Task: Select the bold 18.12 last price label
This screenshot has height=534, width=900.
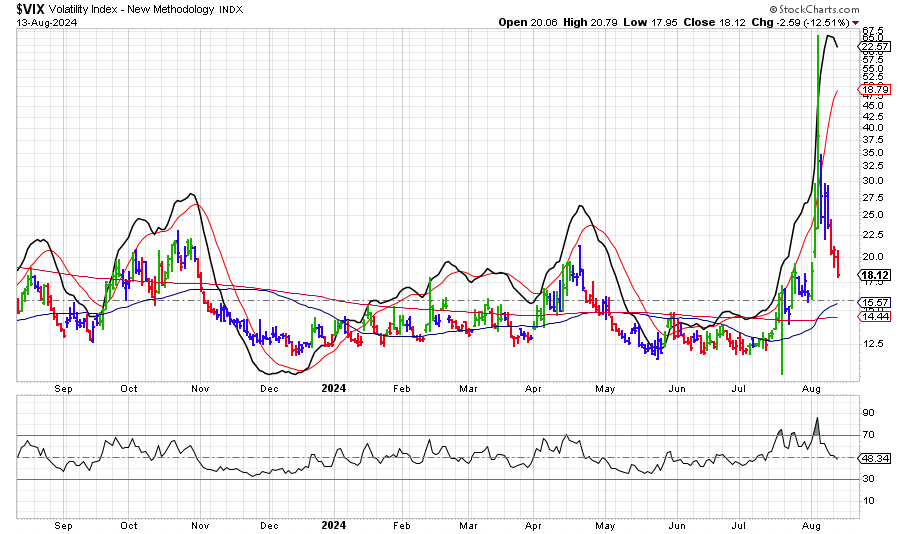Action: pos(875,275)
